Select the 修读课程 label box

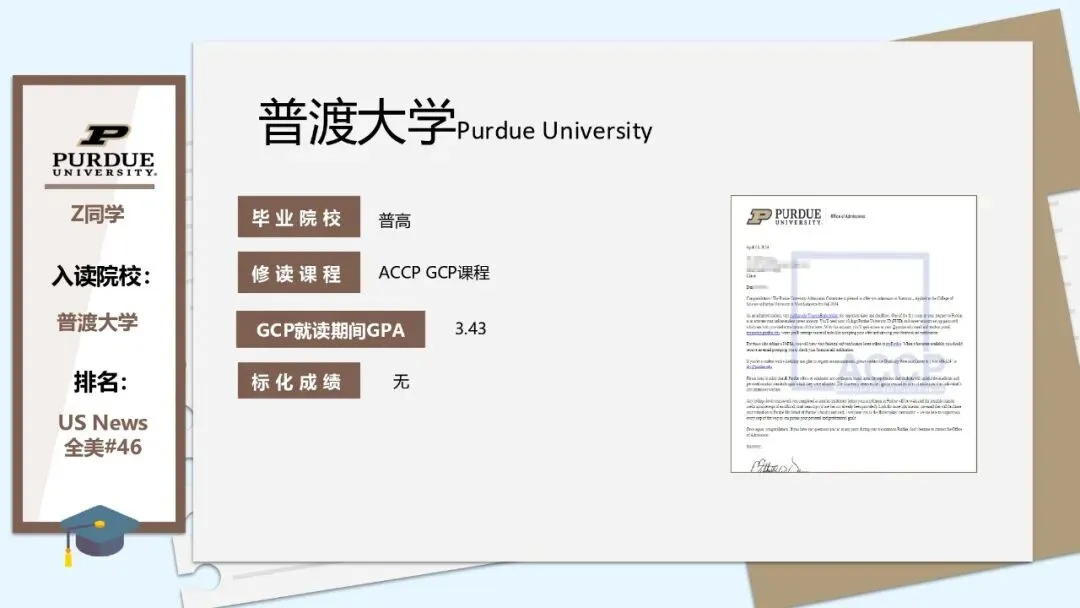coord(299,273)
